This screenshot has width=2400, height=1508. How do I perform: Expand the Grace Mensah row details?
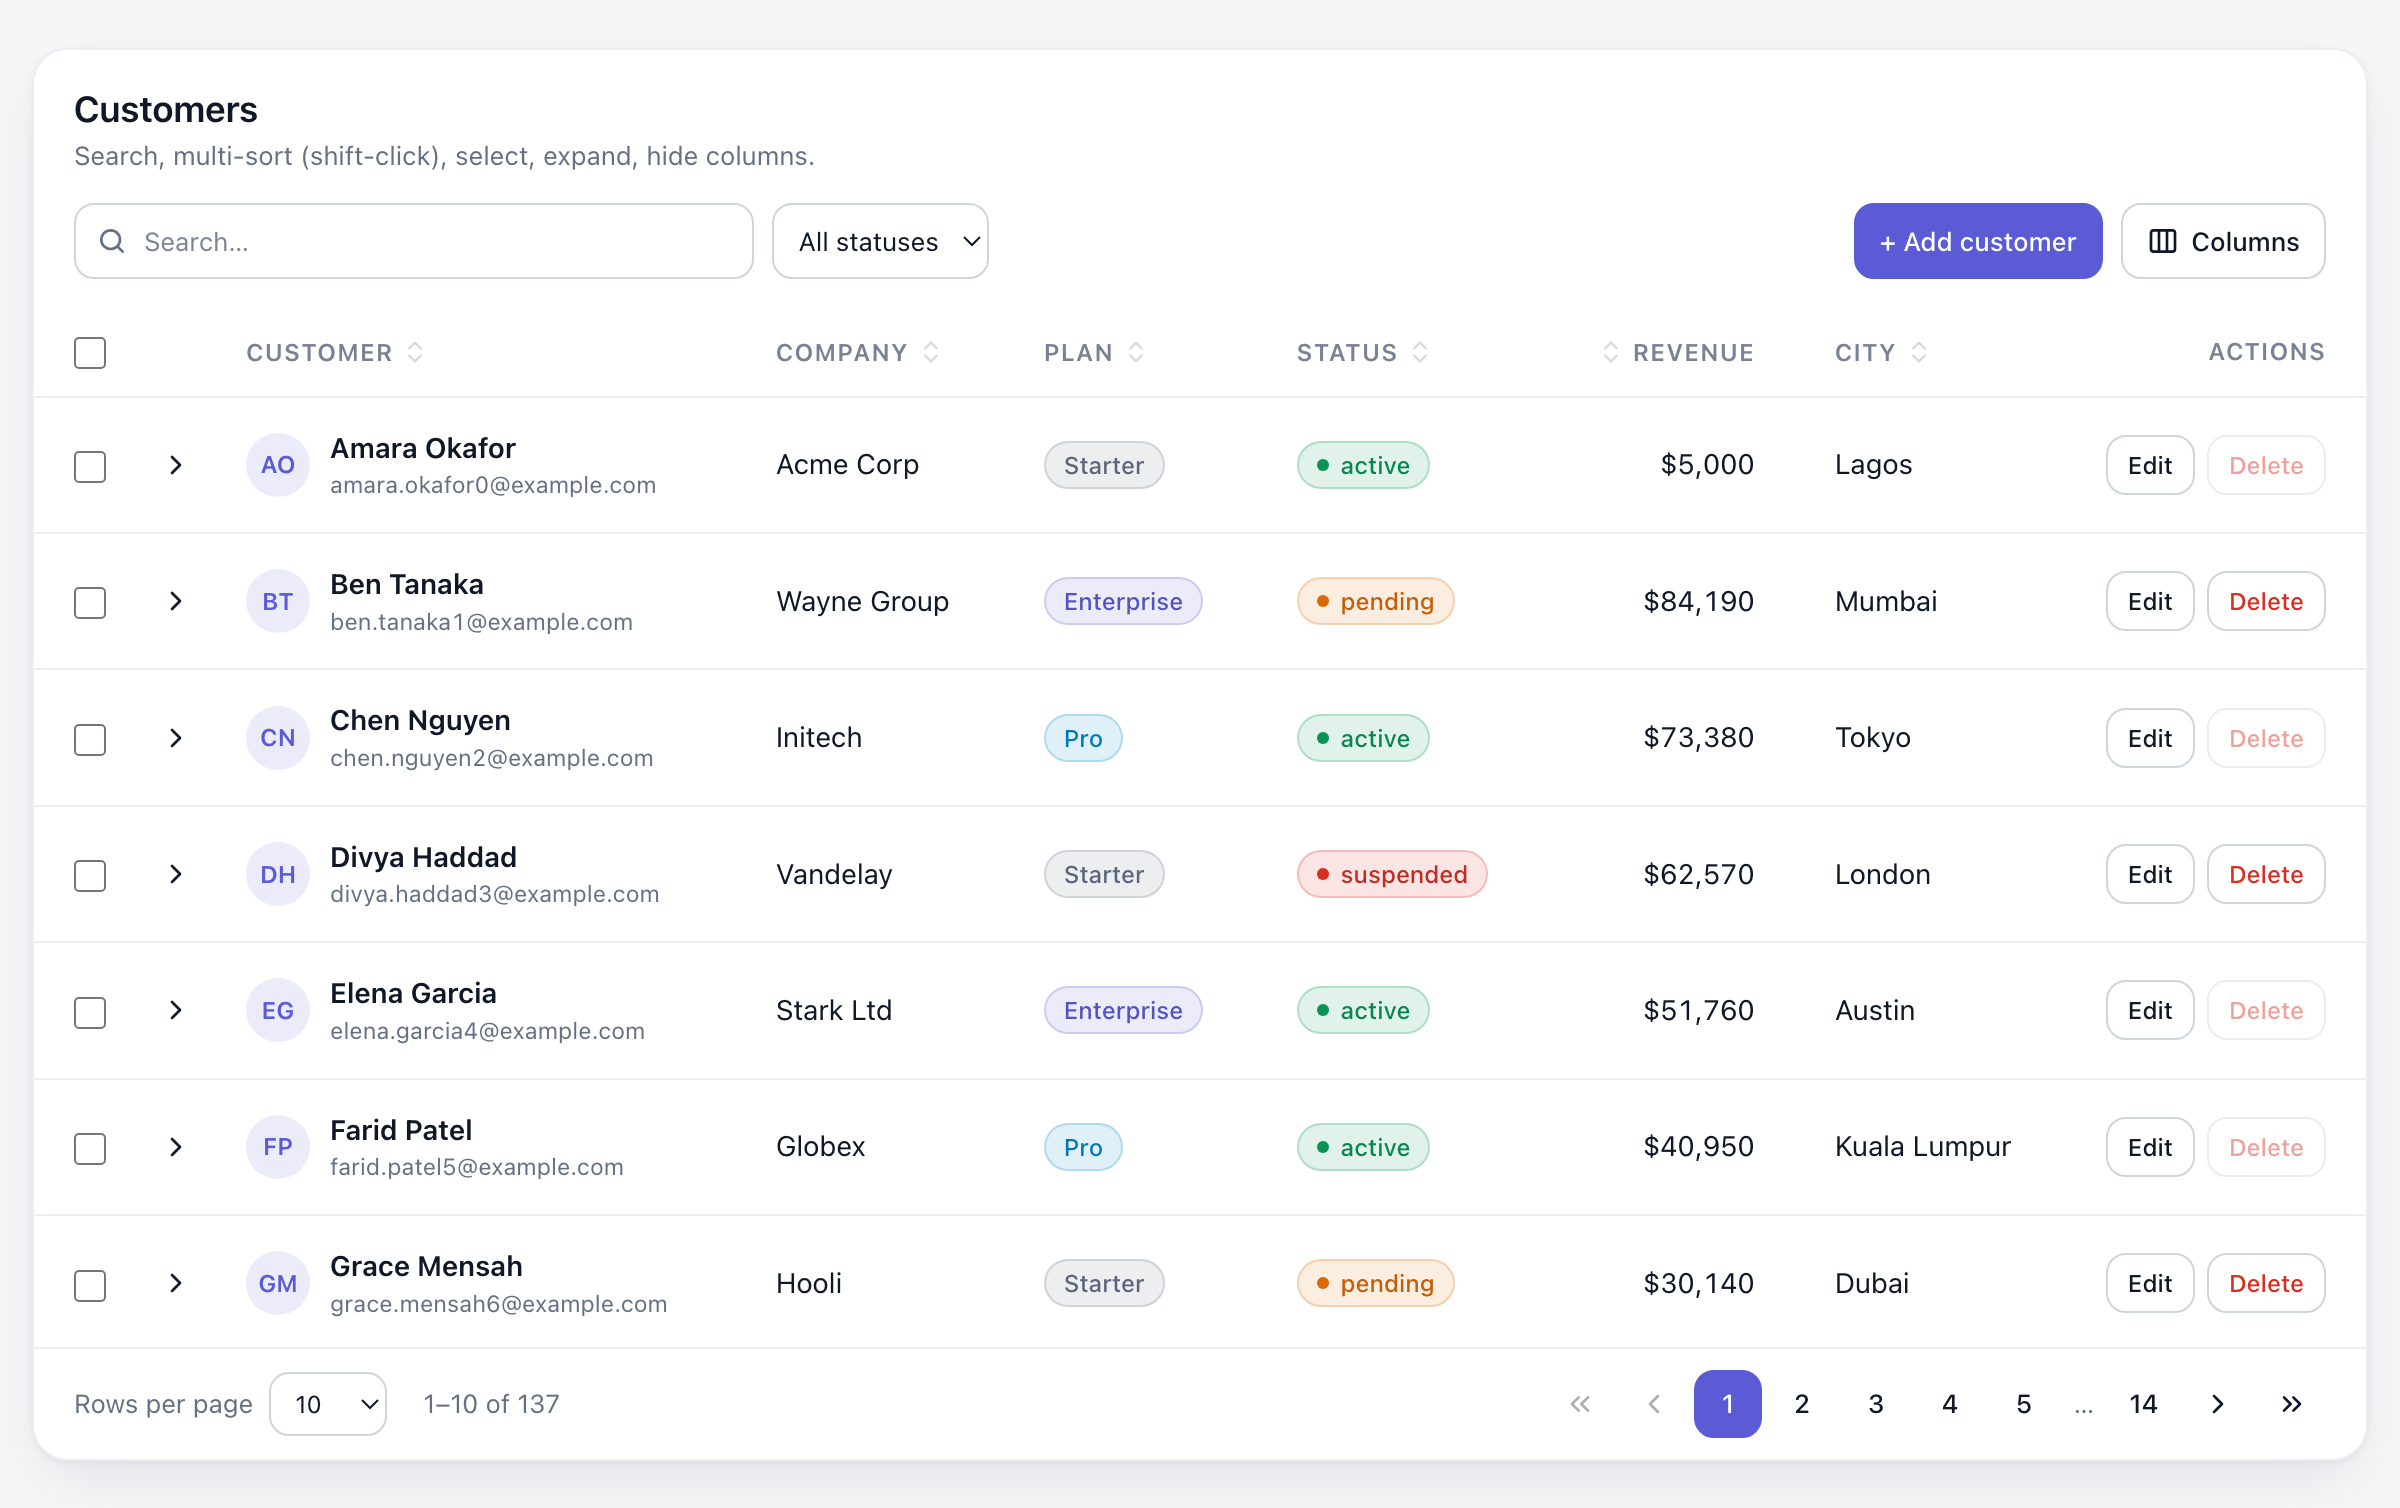[176, 1283]
